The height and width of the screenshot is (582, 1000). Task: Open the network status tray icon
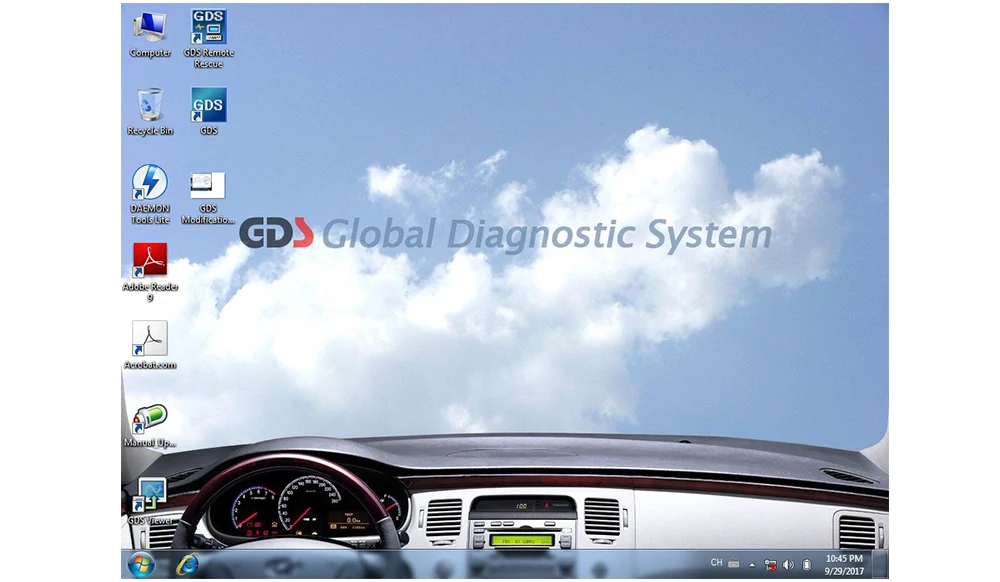tap(770, 565)
